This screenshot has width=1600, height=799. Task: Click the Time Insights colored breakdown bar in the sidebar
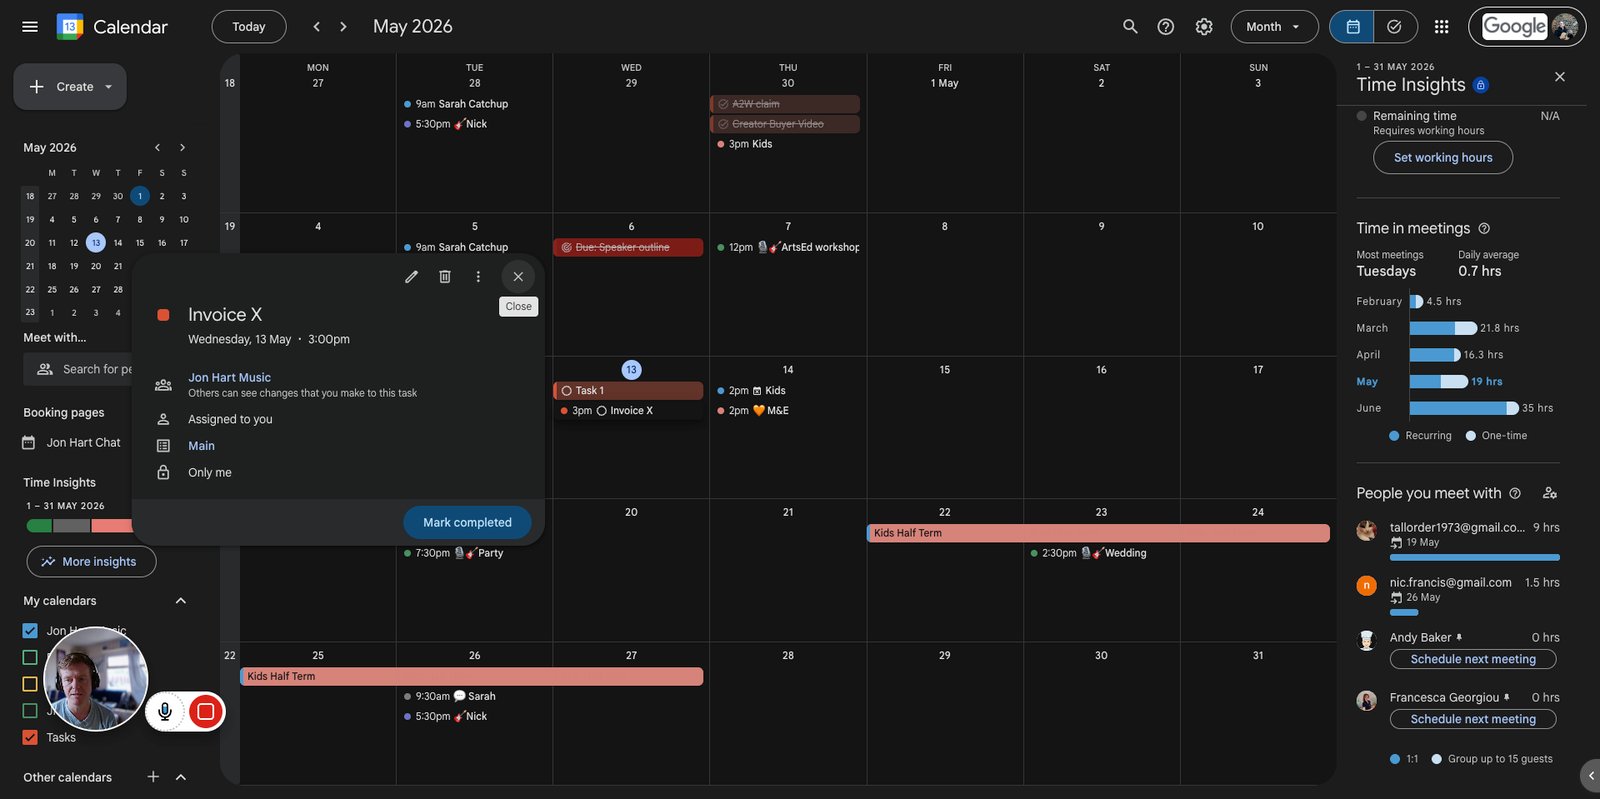pos(79,526)
